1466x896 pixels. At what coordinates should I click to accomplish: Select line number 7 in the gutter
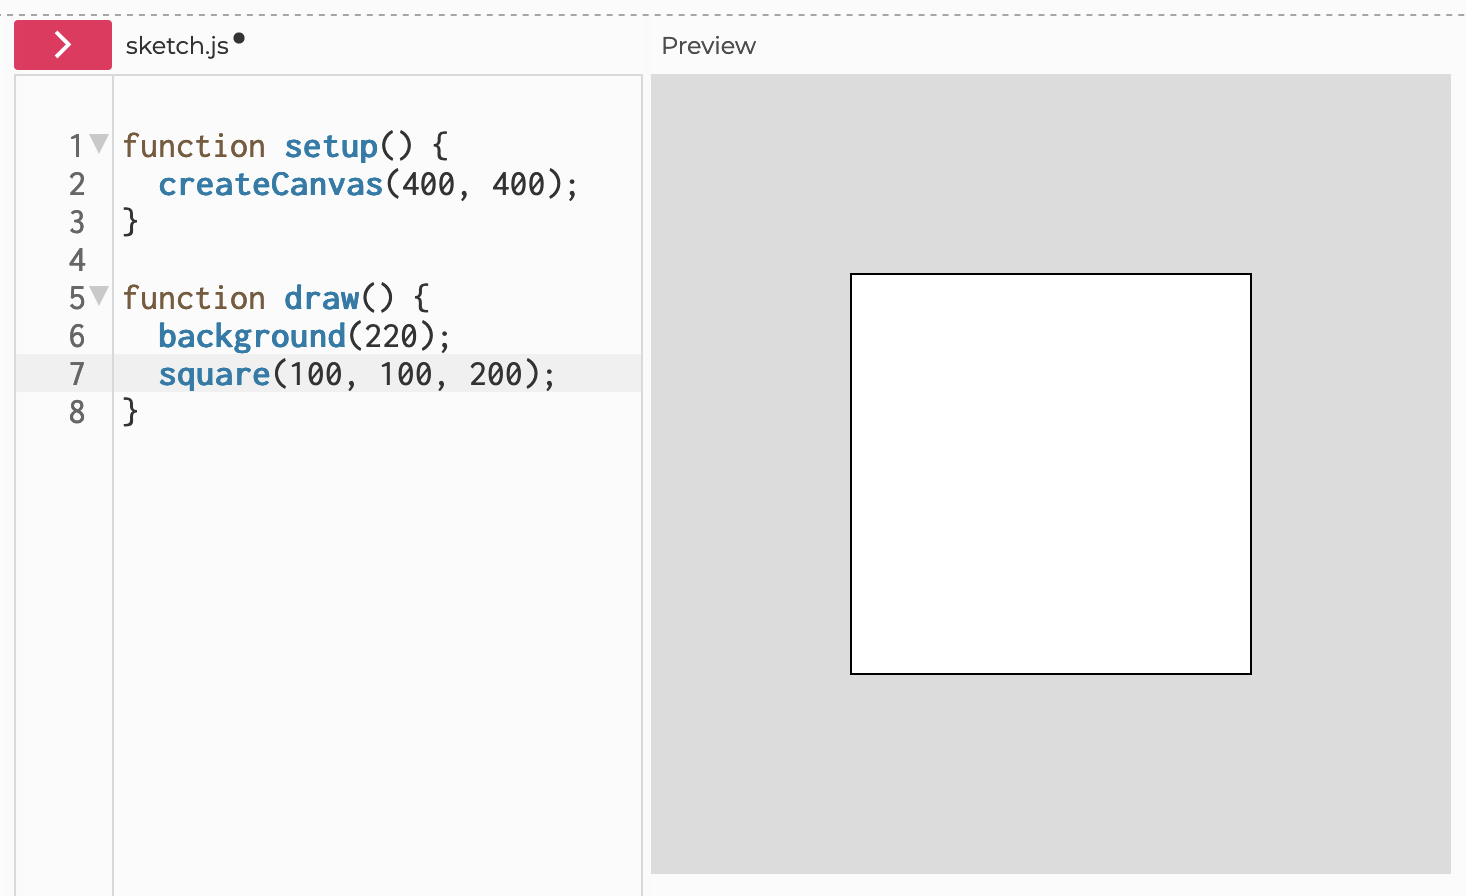77,374
